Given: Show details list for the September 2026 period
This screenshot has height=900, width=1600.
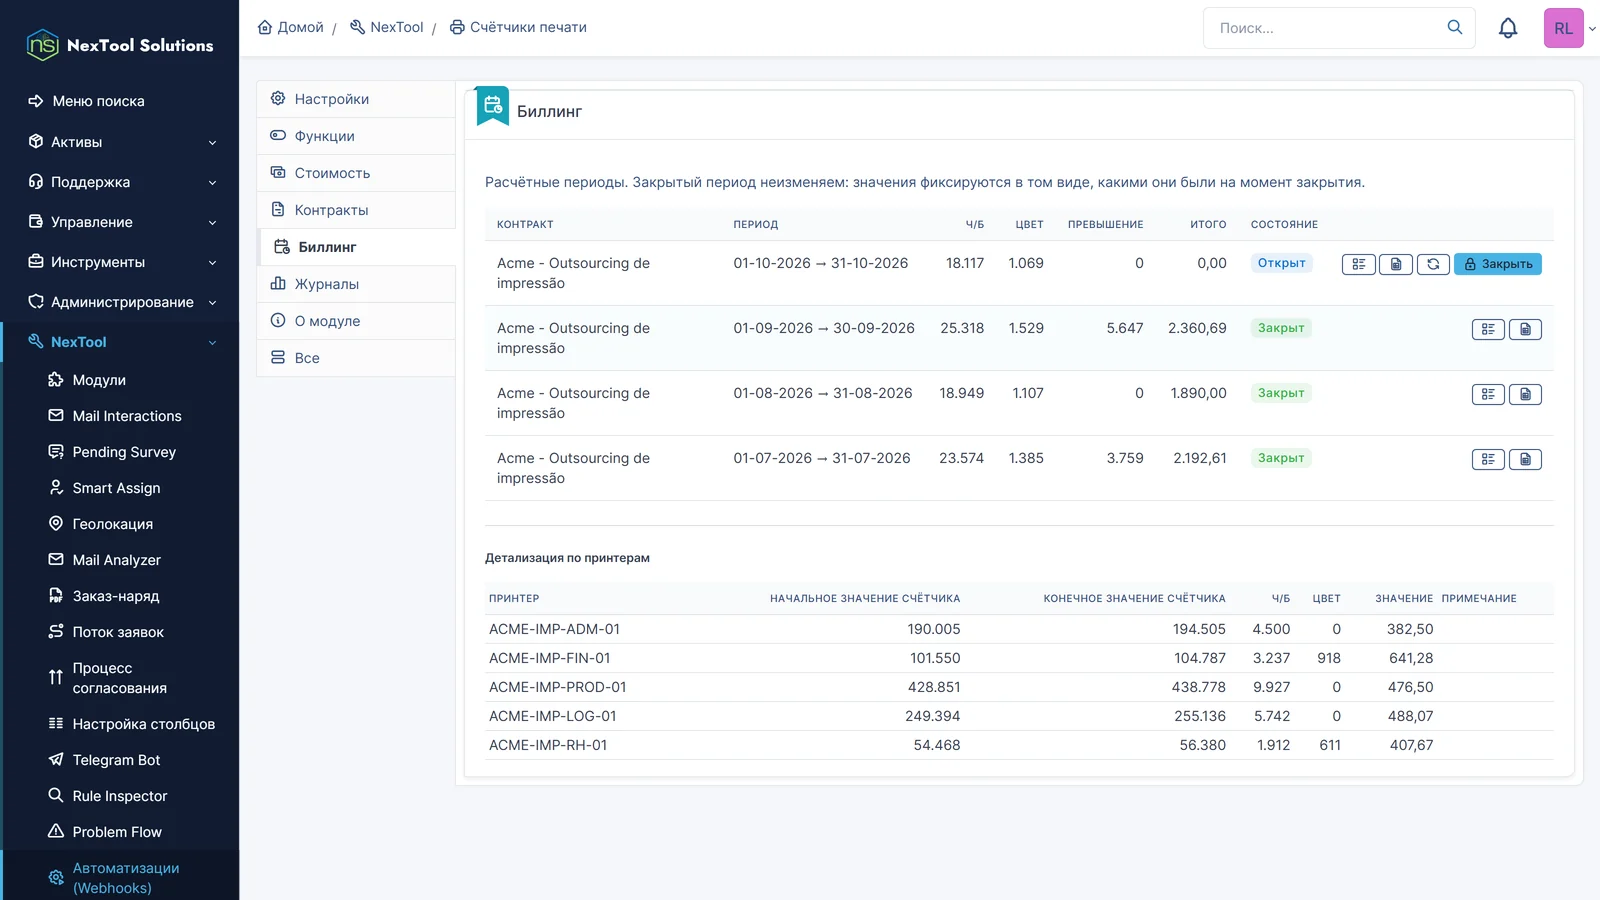Looking at the screenshot, I should point(1488,329).
